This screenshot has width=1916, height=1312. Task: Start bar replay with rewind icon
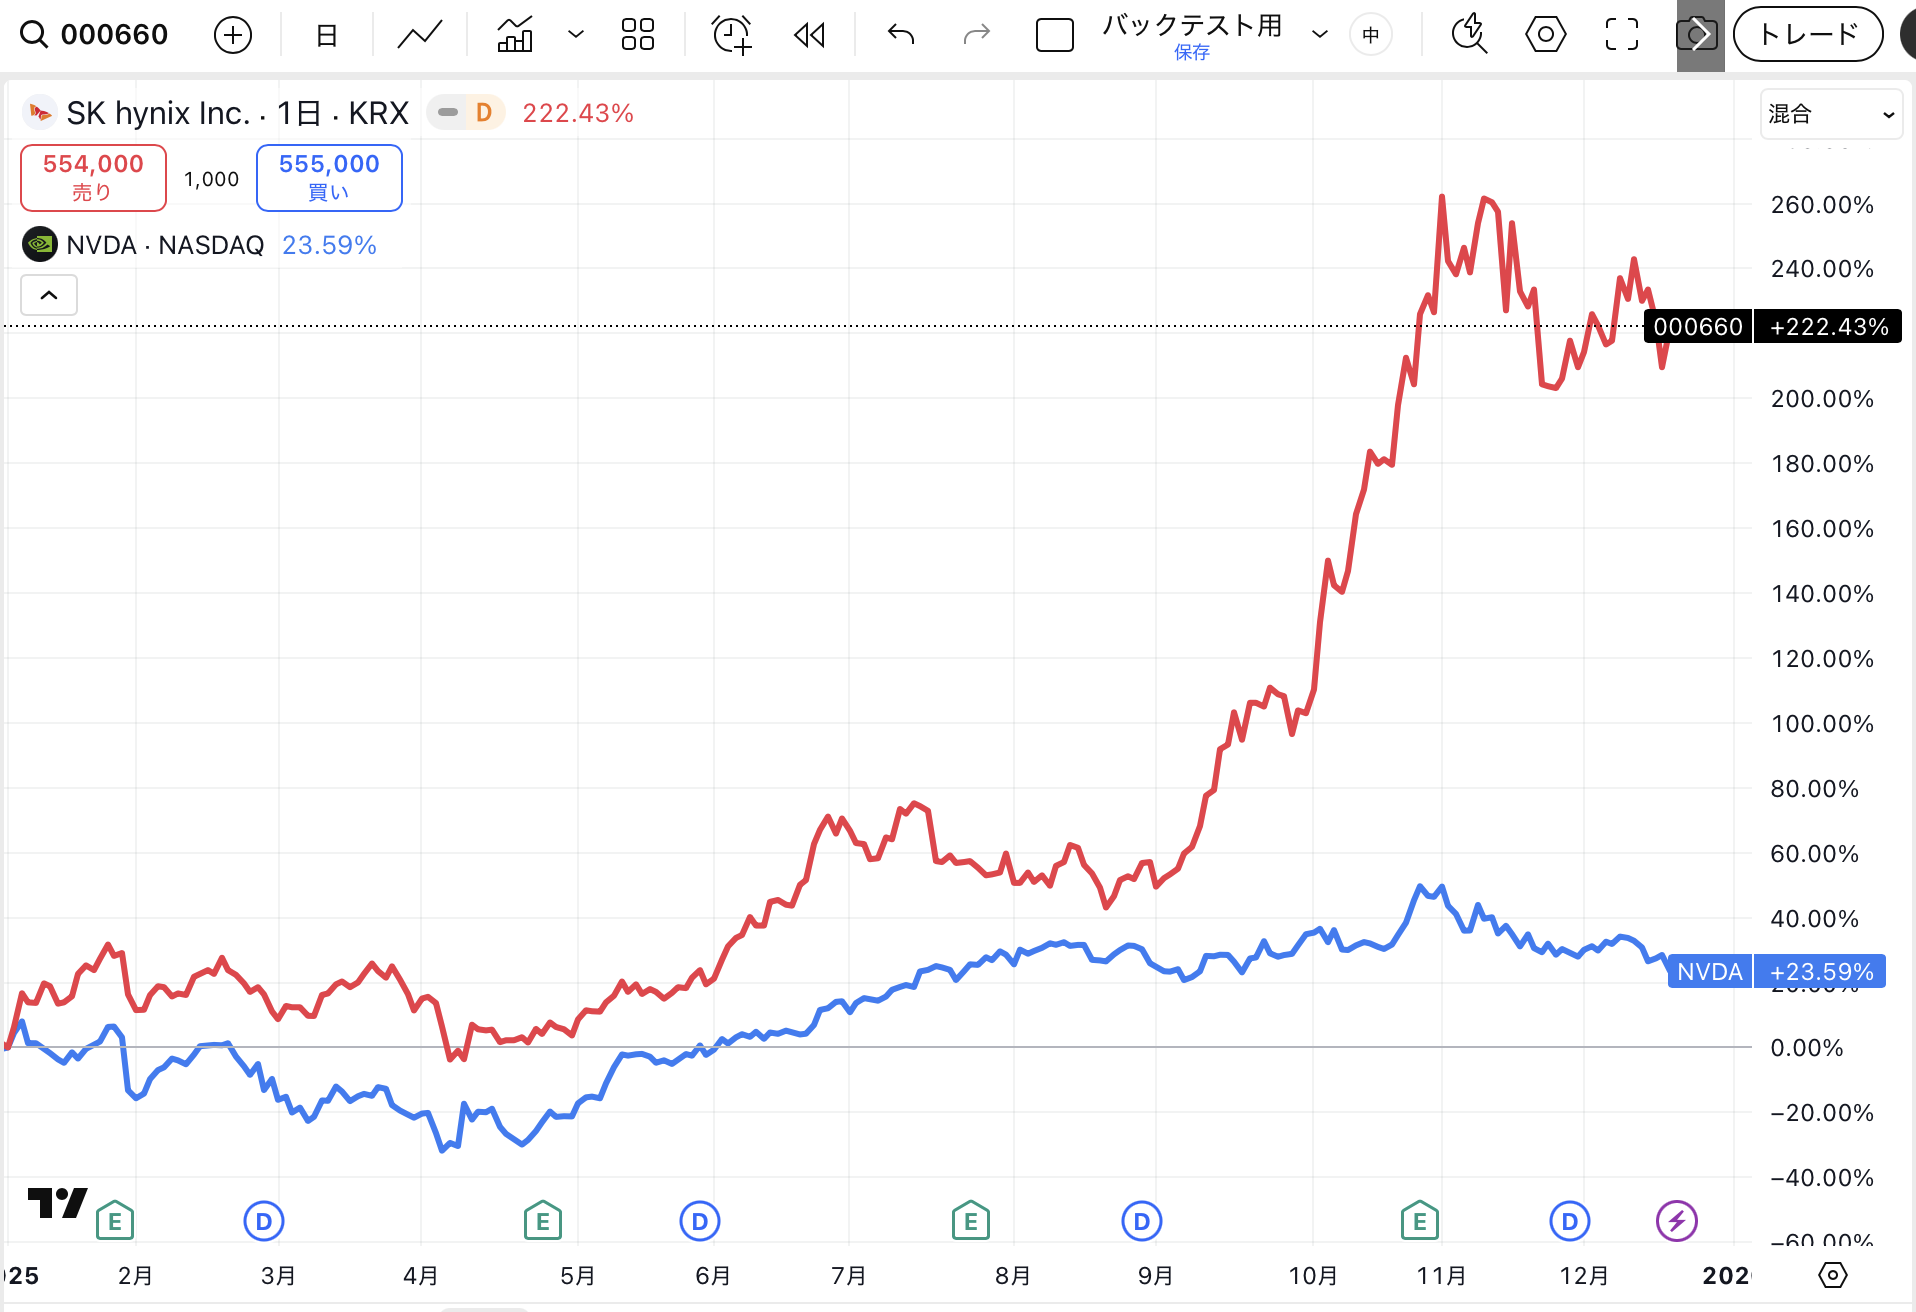[809, 35]
